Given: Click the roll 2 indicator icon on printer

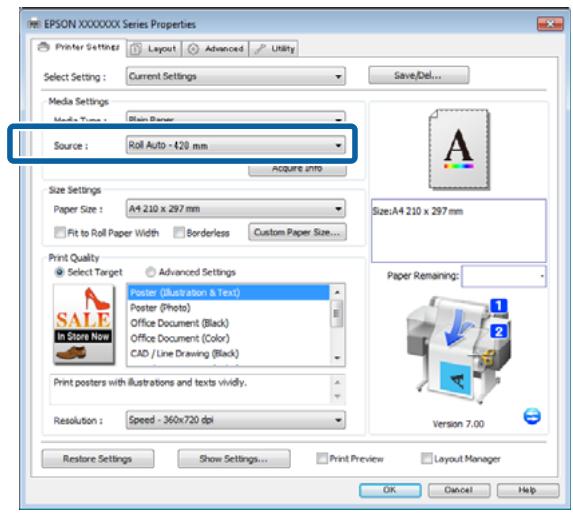Looking at the screenshot, I should coord(499,332).
